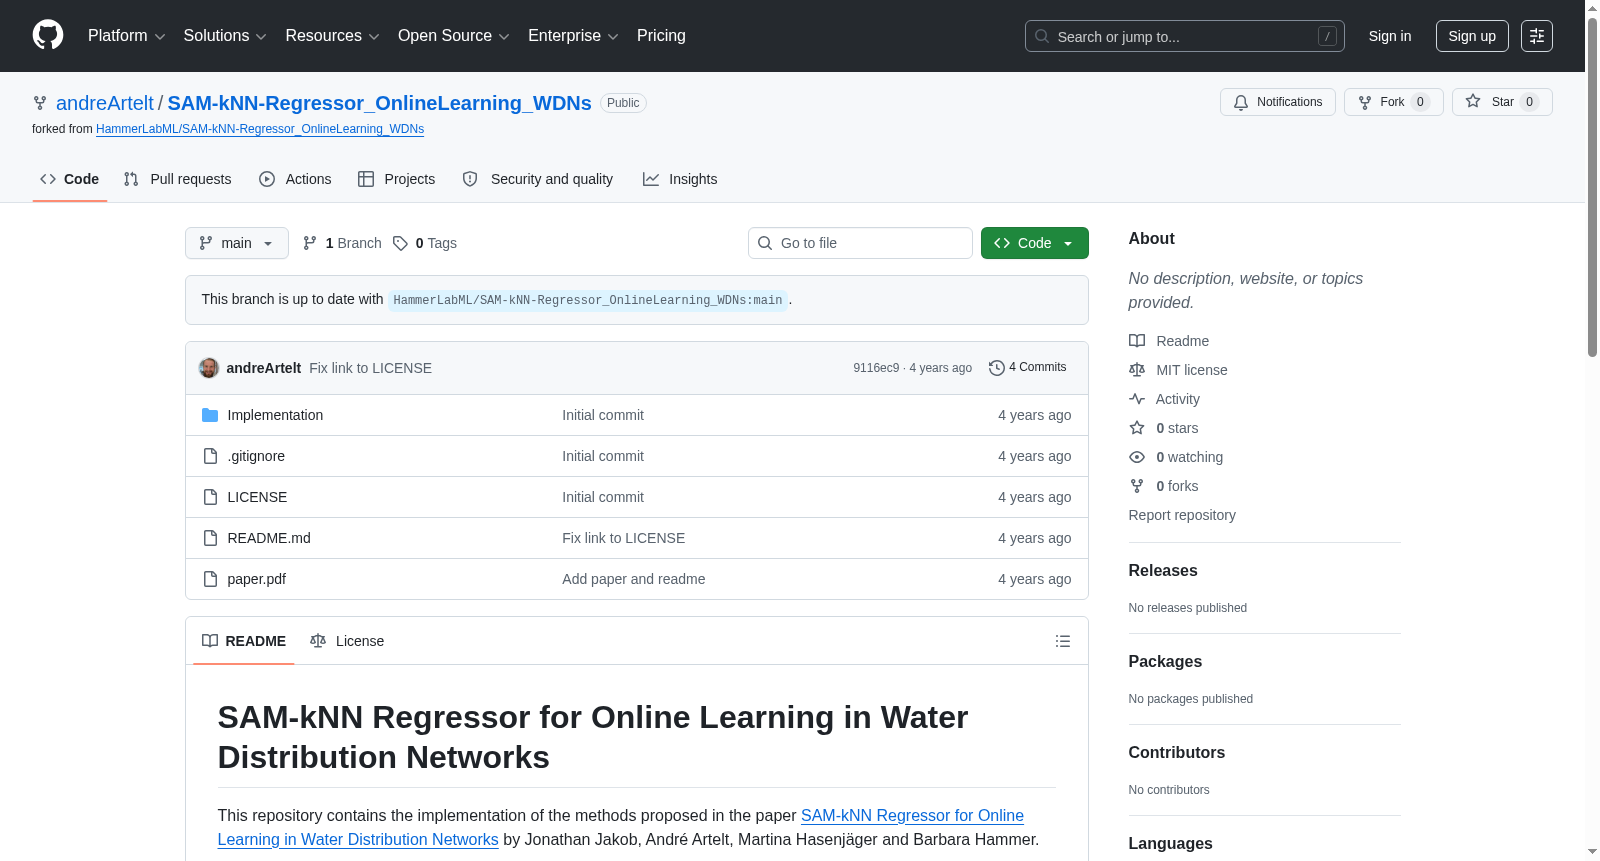The height and width of the screenshot is (861, 1600).
Task: Click the branch icon beside 1 Branch
Action: click(x=310, y=243)
